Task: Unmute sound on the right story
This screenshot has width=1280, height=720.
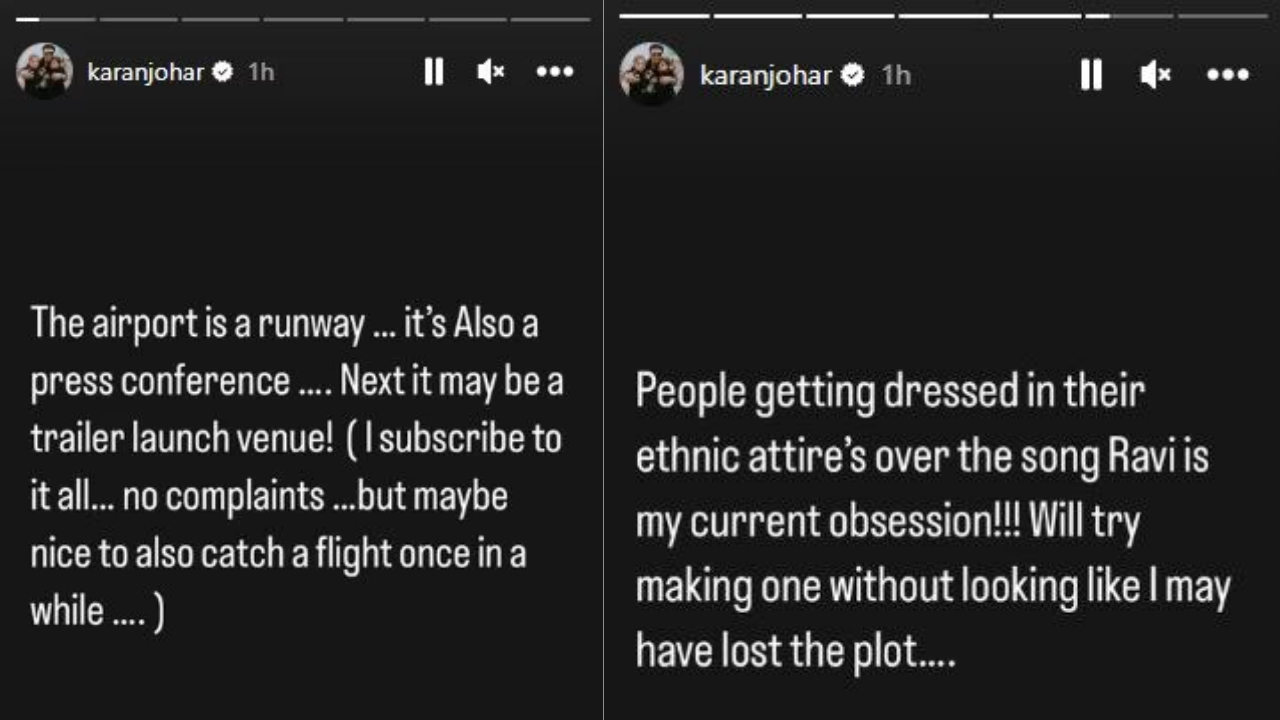Action: pyautogui.click(x=1155, y=75)
